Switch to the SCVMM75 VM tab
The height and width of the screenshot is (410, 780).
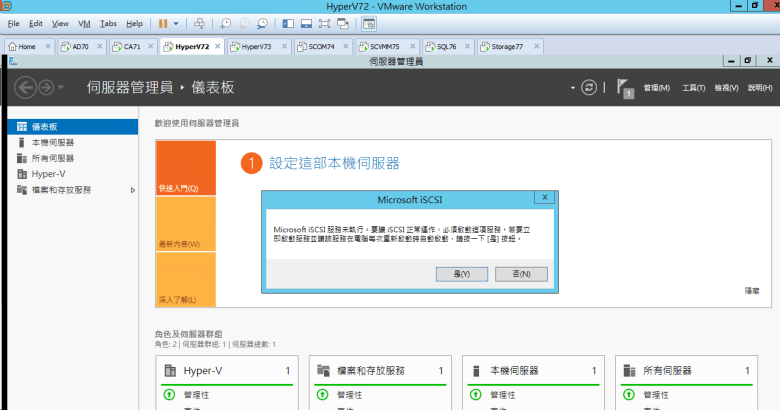click(x=383, y=46)
